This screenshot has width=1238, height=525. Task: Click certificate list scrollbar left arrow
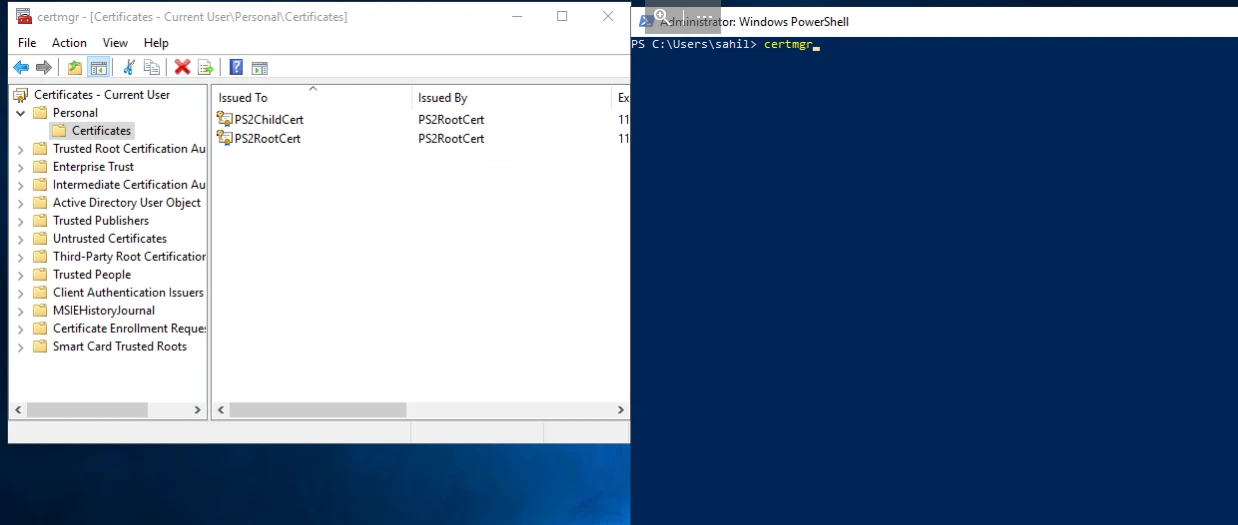click(222, 410)
